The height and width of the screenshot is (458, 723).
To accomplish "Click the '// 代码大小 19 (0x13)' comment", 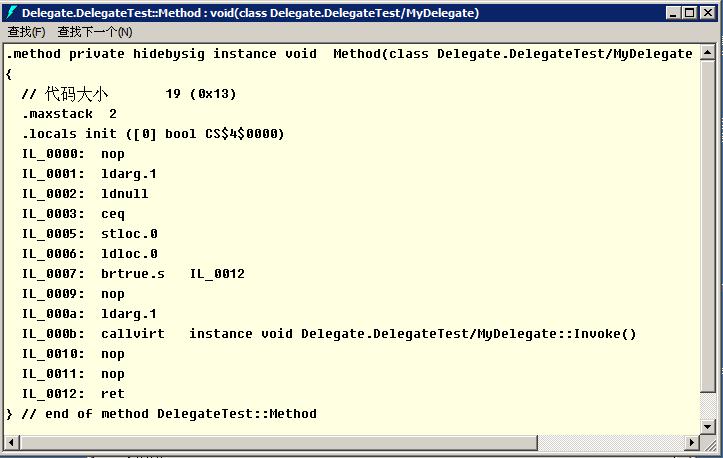I will [129, 94].
